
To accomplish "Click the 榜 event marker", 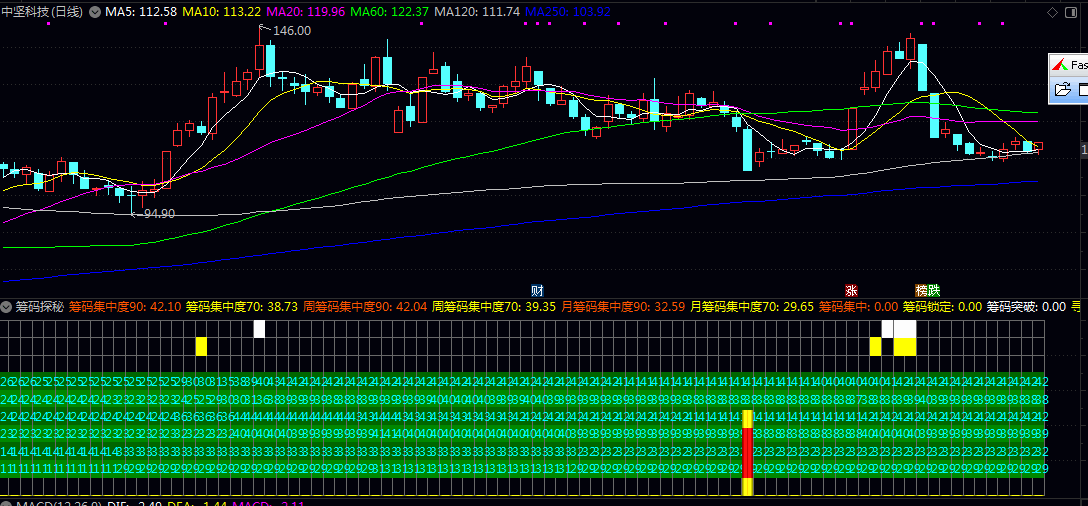I will tap(921, 289).
